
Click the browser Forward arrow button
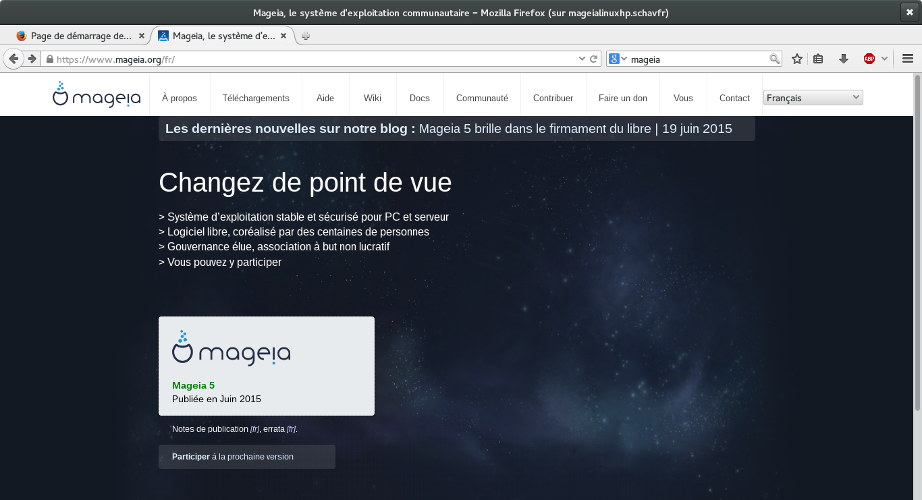coord(32,59)
